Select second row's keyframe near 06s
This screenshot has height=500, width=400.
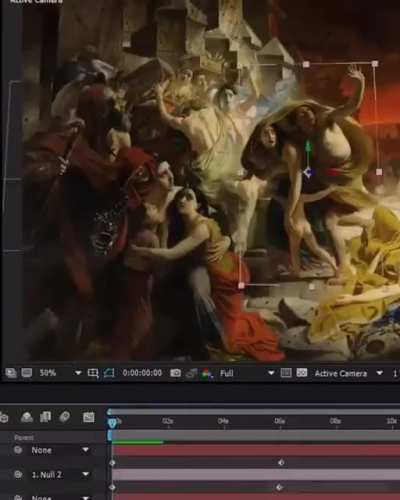click(x=279, y=487)
